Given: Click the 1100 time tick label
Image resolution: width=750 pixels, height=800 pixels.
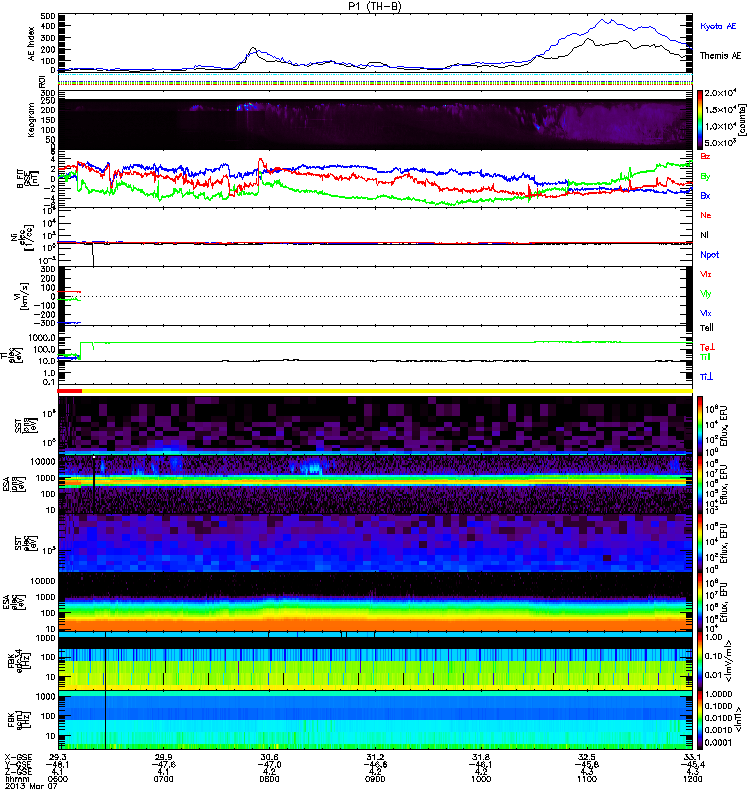Looking at the screenshot, I should (587, 779).
